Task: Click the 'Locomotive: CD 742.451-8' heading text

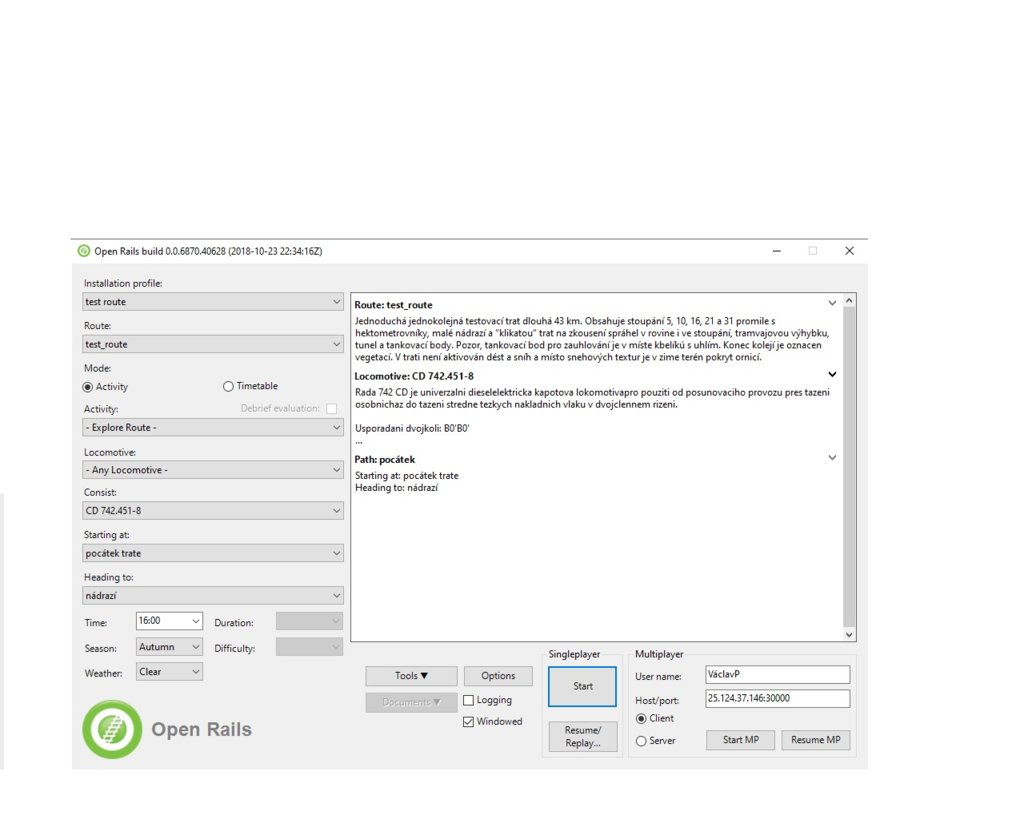Action: click(x=414, y=376)
